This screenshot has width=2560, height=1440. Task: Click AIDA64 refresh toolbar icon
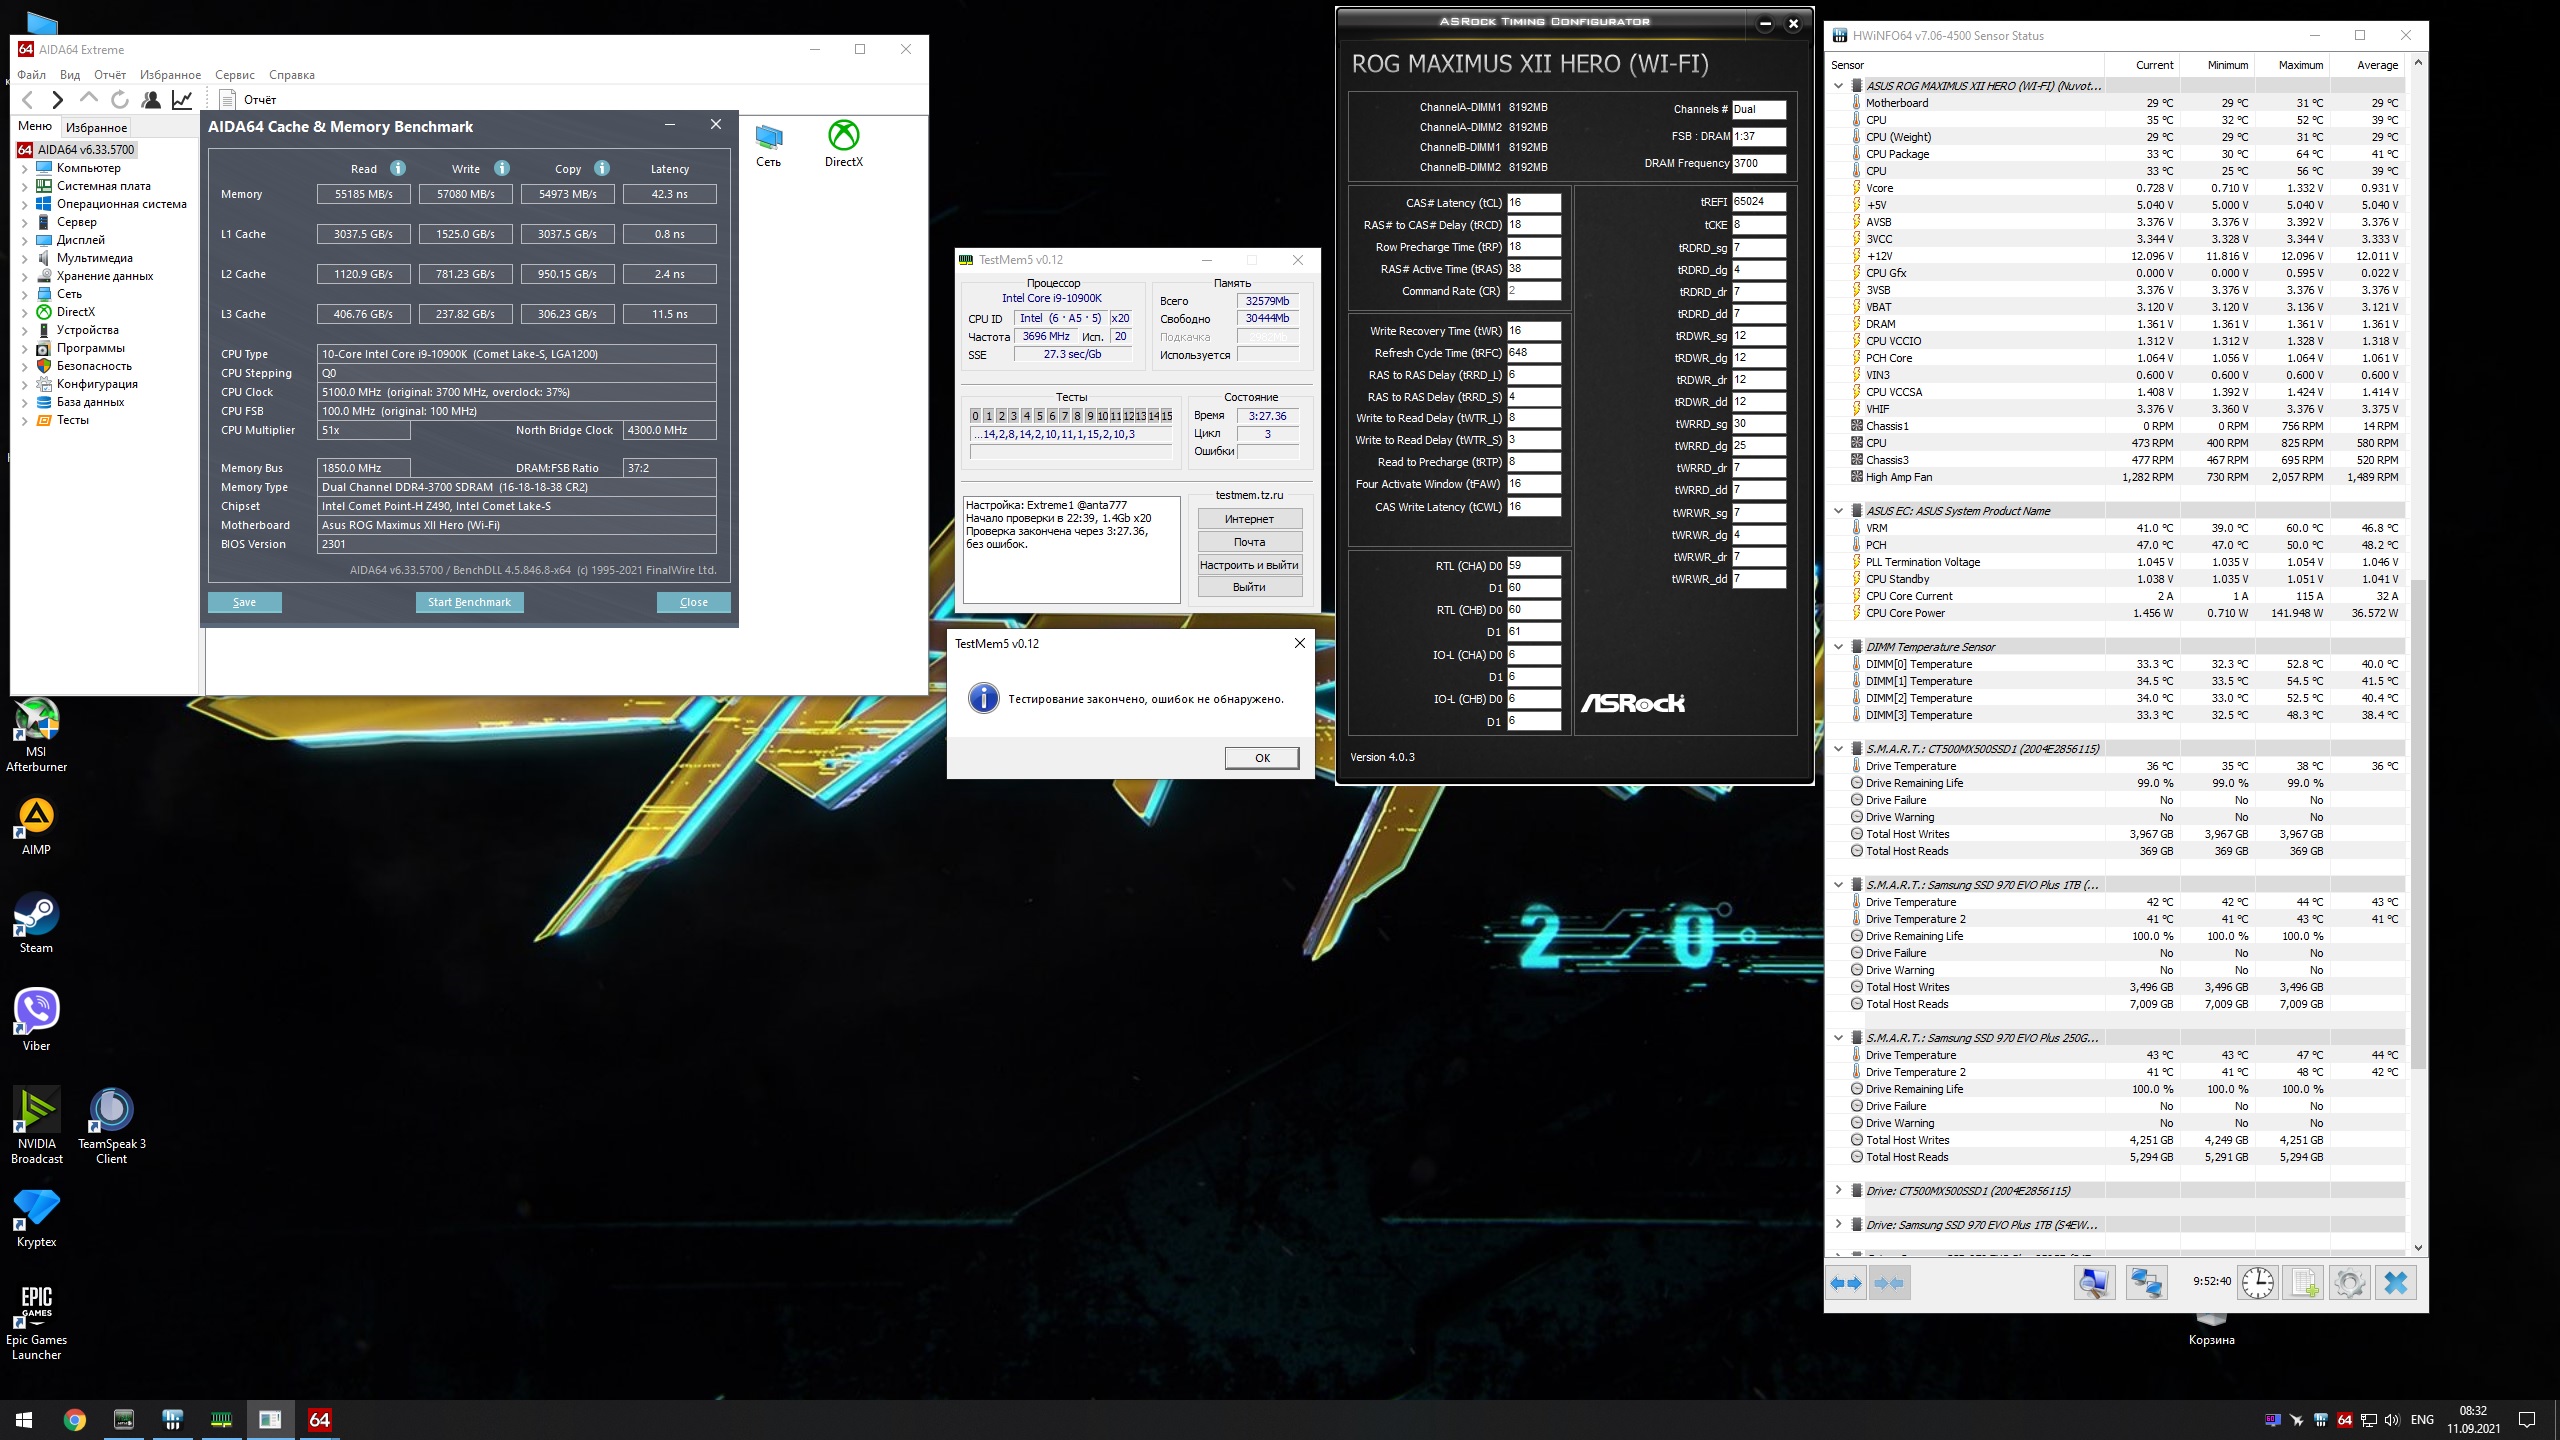(x=120, y=99)
